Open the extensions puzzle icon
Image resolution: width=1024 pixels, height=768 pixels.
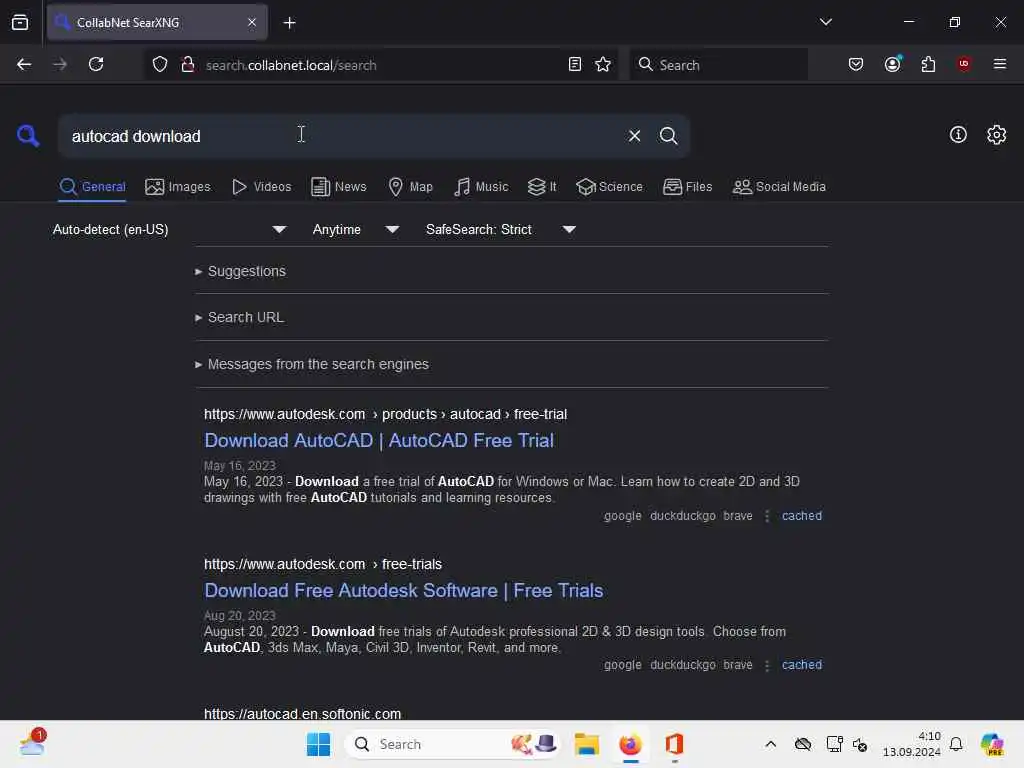tap(928, 64)
